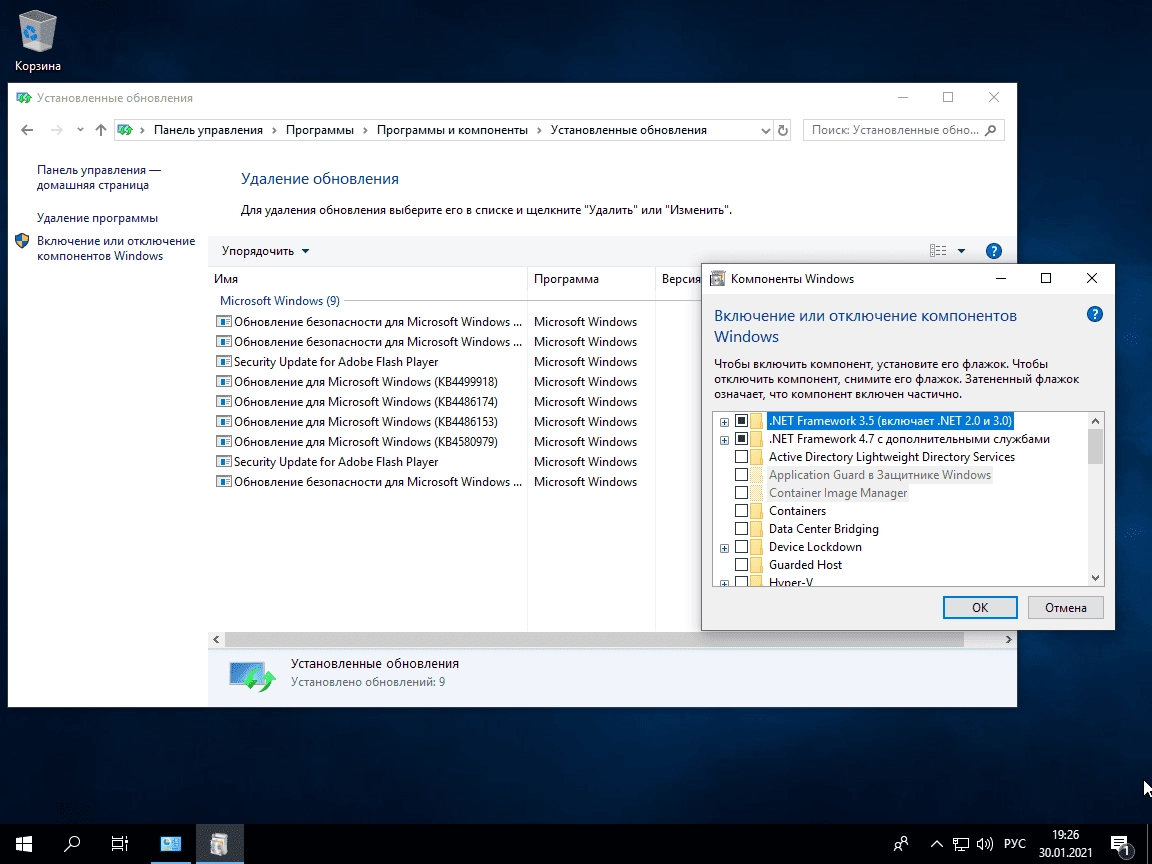This screenshot has height=864, width=1152.
Task: Click the search magnifier in Installed Updates search box
Action: tap(990, 130)
